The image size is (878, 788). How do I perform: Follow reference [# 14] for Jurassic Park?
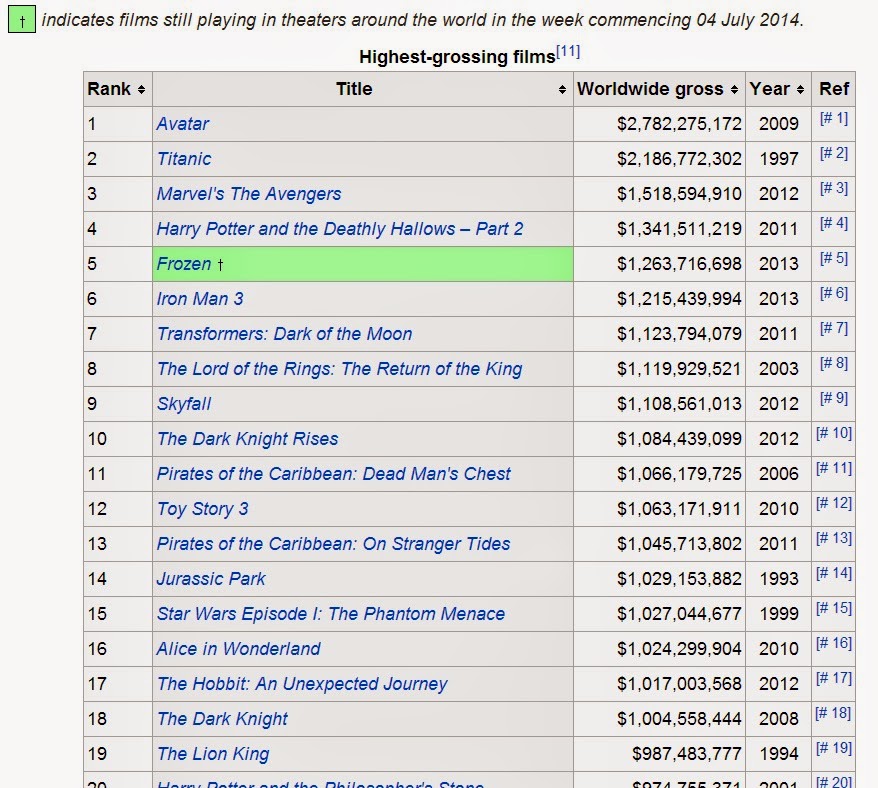pos(834,573)
